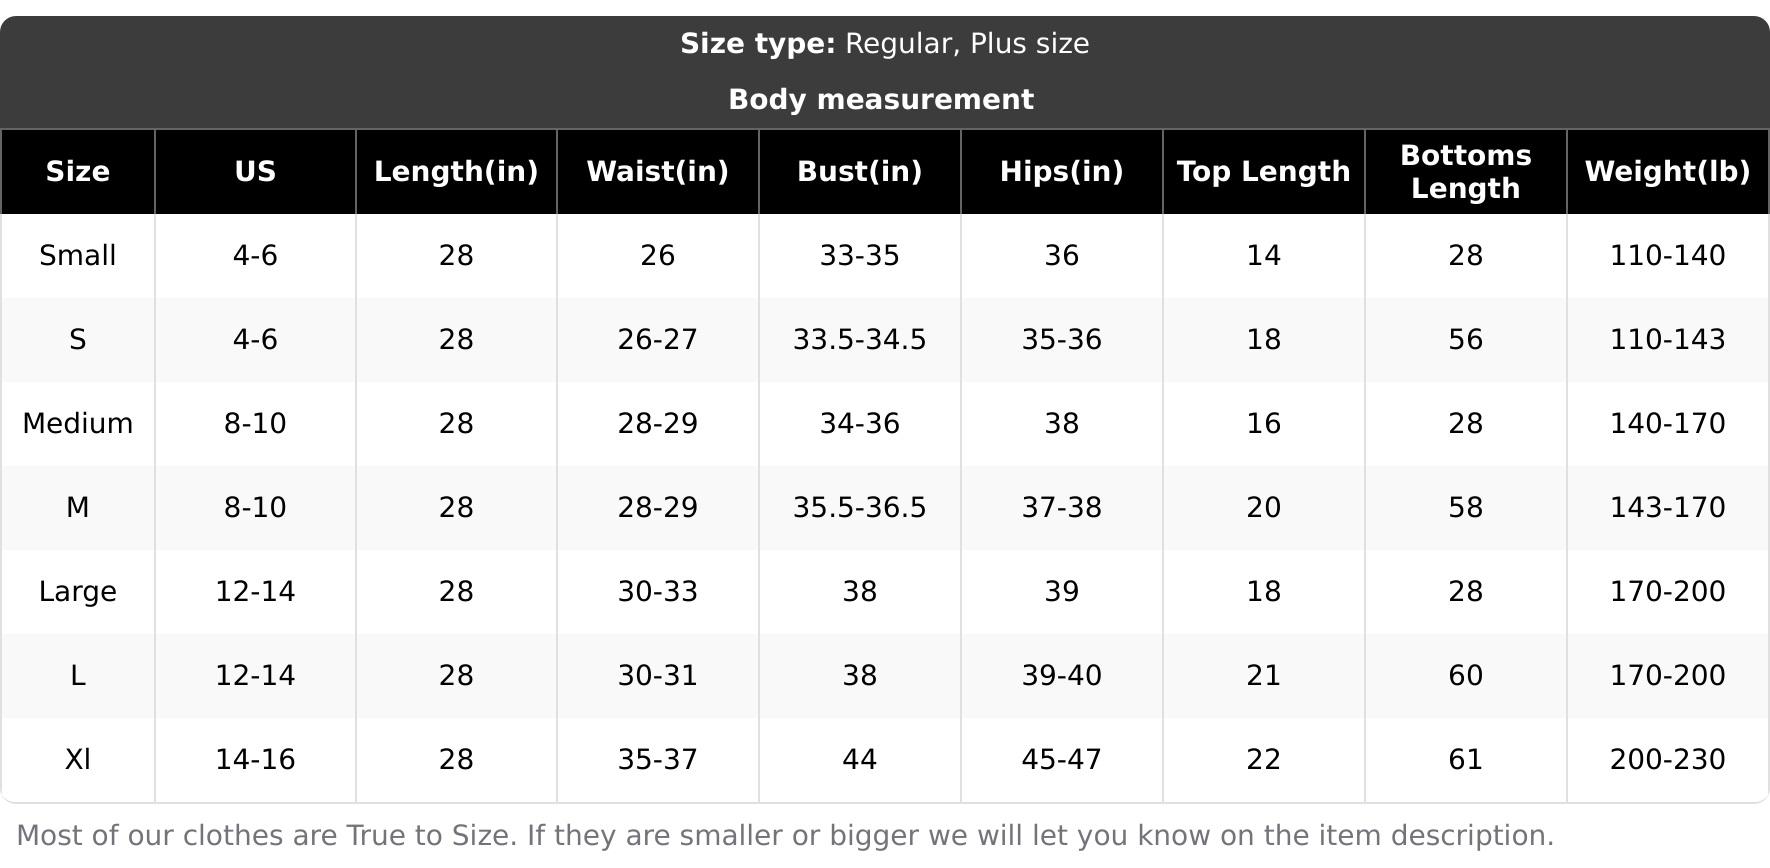Select the Small size row label
Image resolution: width=1770 pixels, height=868 pixels.
(x=78, y=256)
